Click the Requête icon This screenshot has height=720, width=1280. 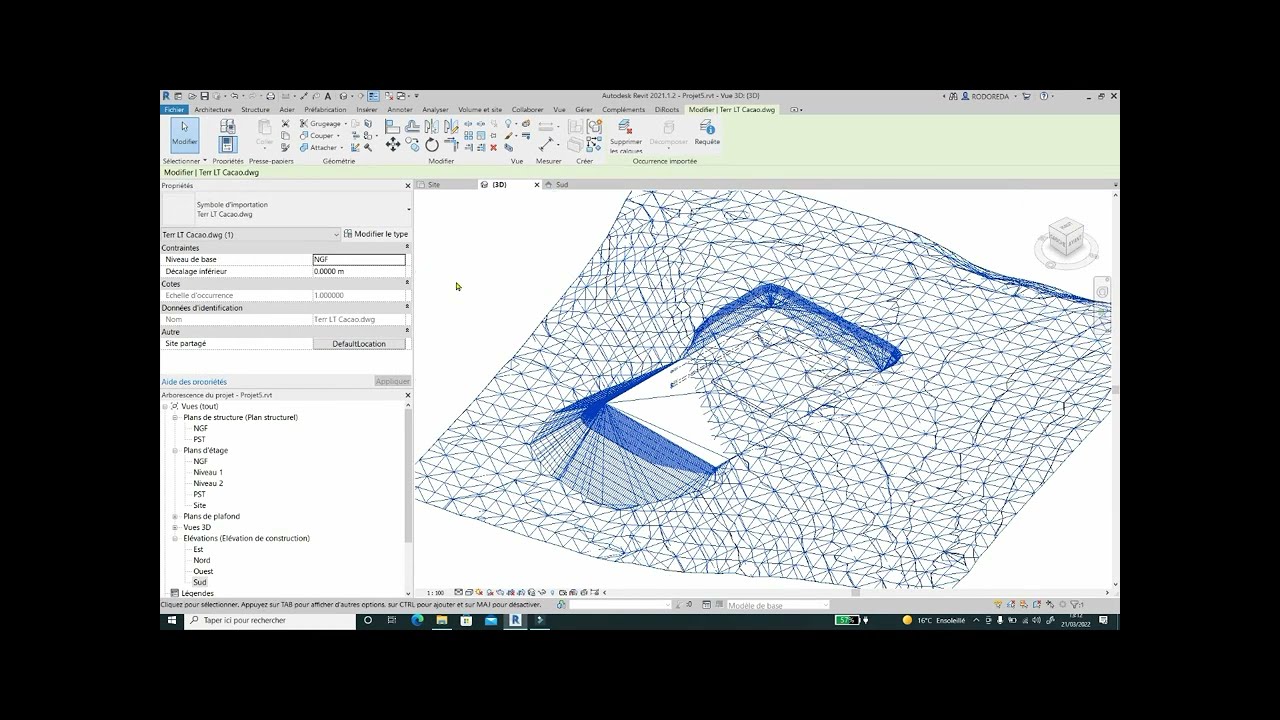pos(707,132)
